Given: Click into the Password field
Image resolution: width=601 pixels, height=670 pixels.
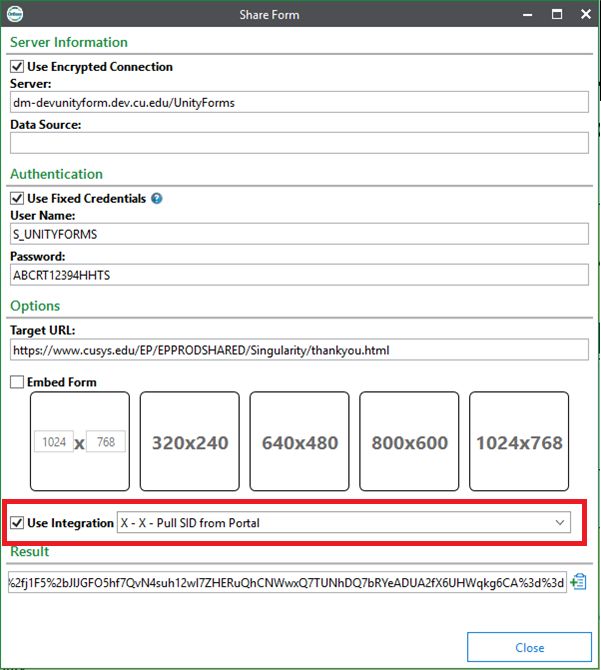Looking at the screenshot, I should tap(299, 275).
